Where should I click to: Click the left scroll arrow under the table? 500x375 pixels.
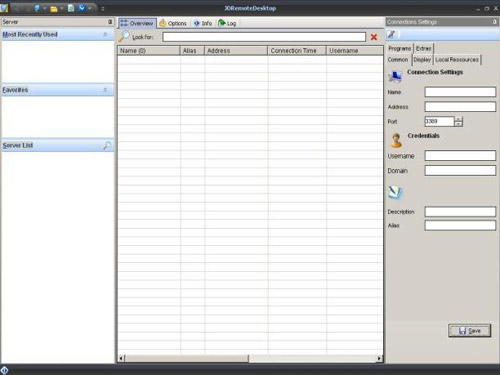tap(121, 358)
